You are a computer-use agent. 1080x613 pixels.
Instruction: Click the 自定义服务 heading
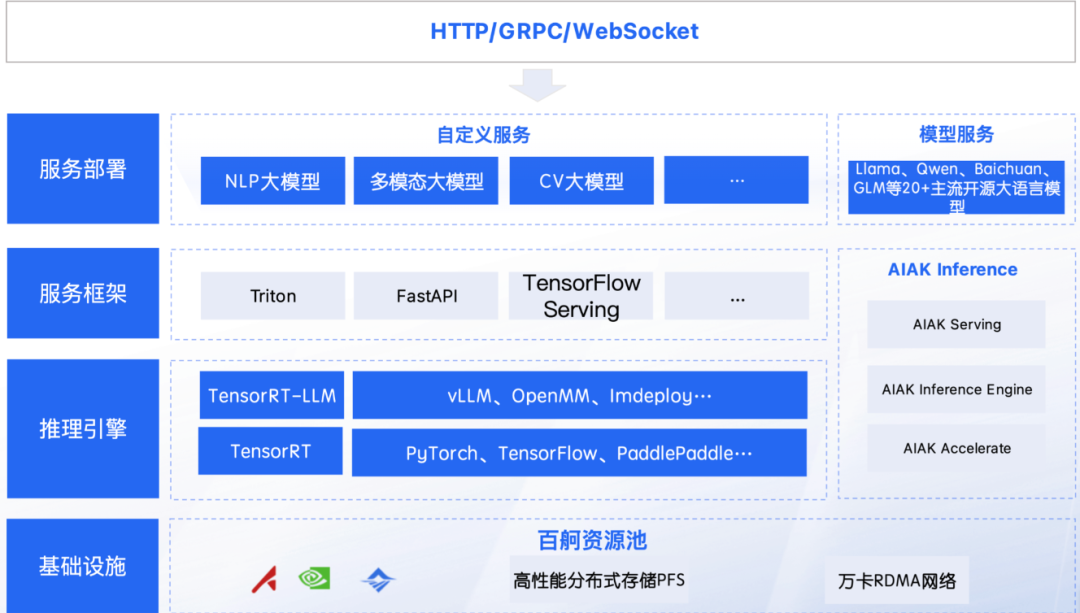pos(484,135)
